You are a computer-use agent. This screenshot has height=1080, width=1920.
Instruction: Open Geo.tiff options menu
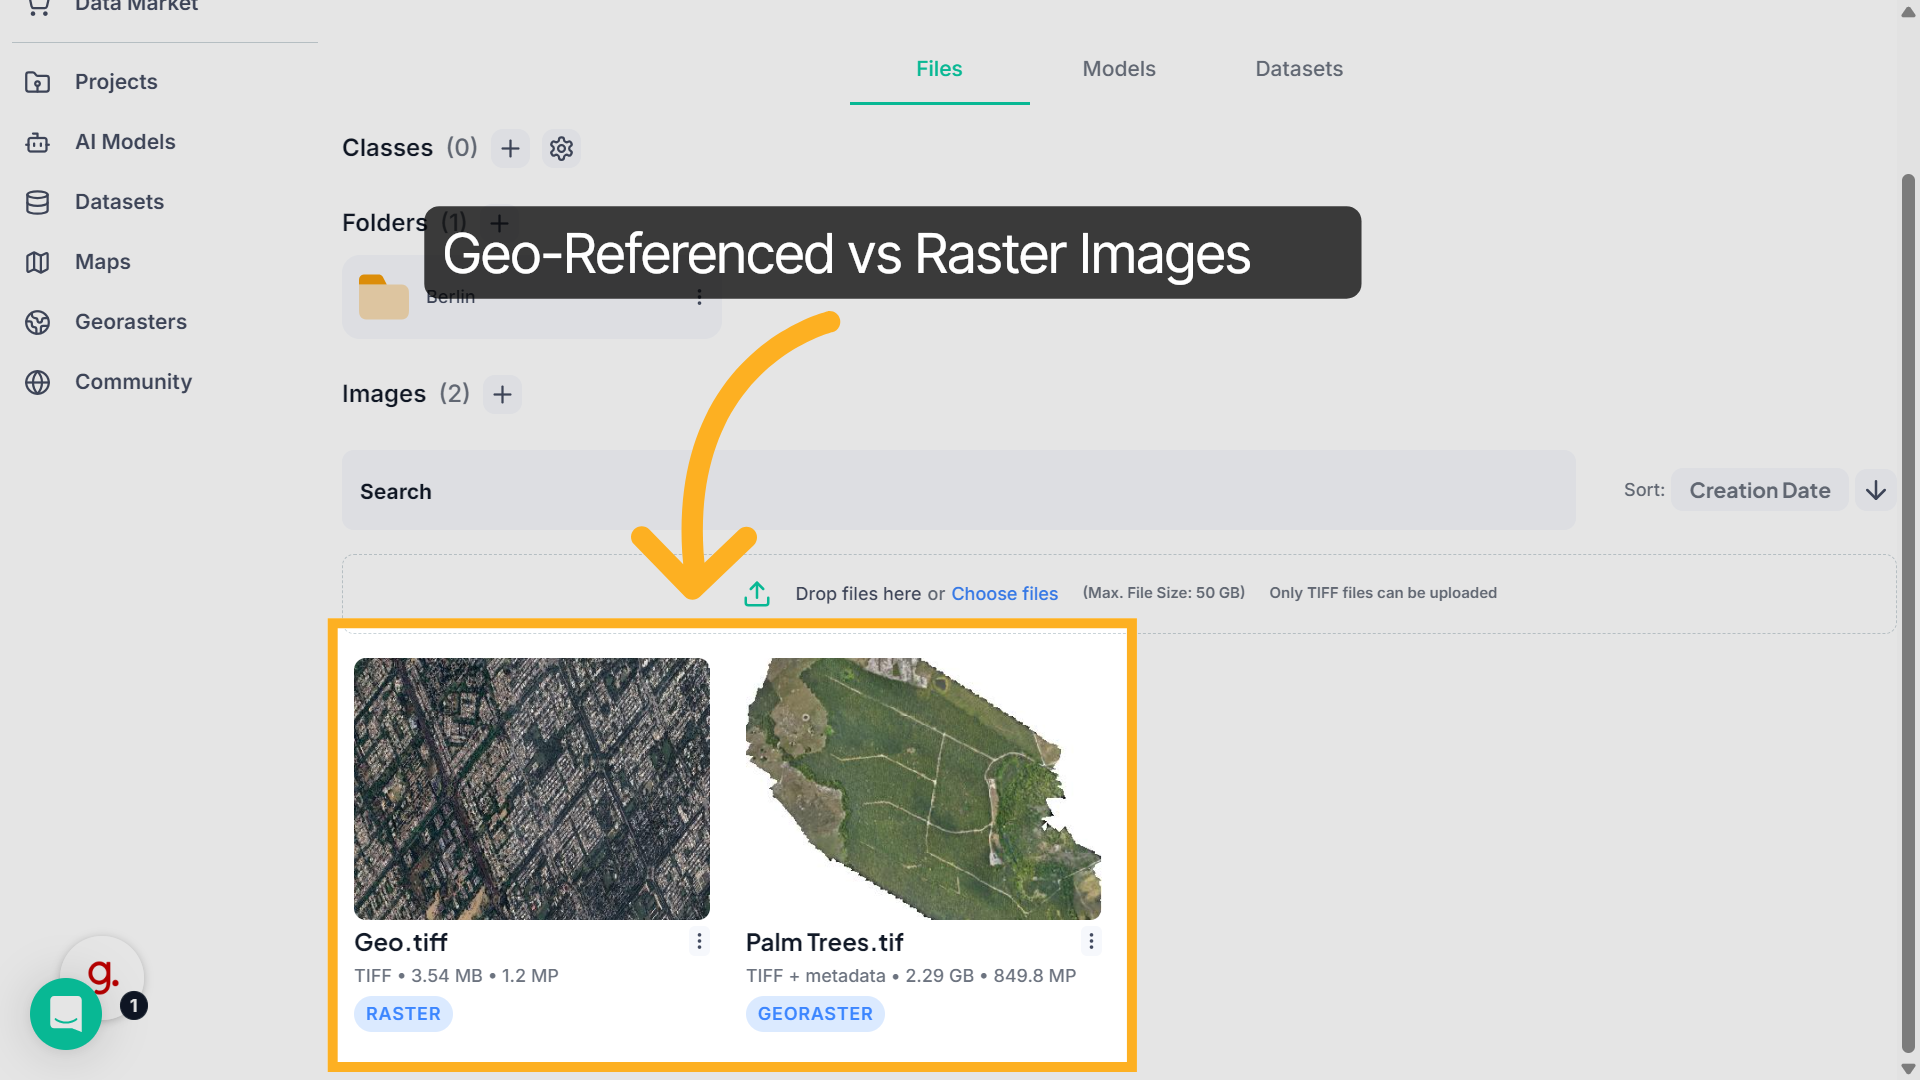pyautogui.click(x=699, y=941)
